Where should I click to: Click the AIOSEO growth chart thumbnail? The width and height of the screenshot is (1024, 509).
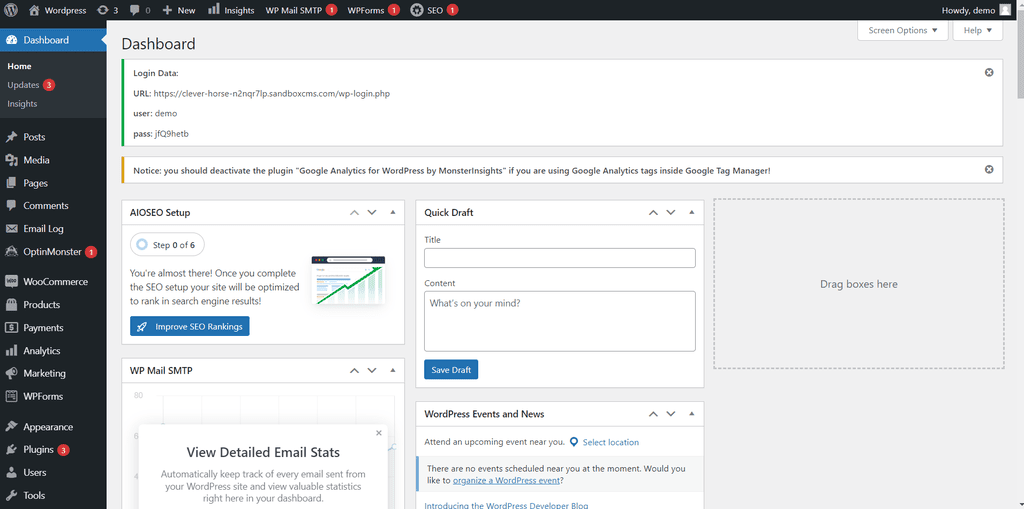point(348,280)
